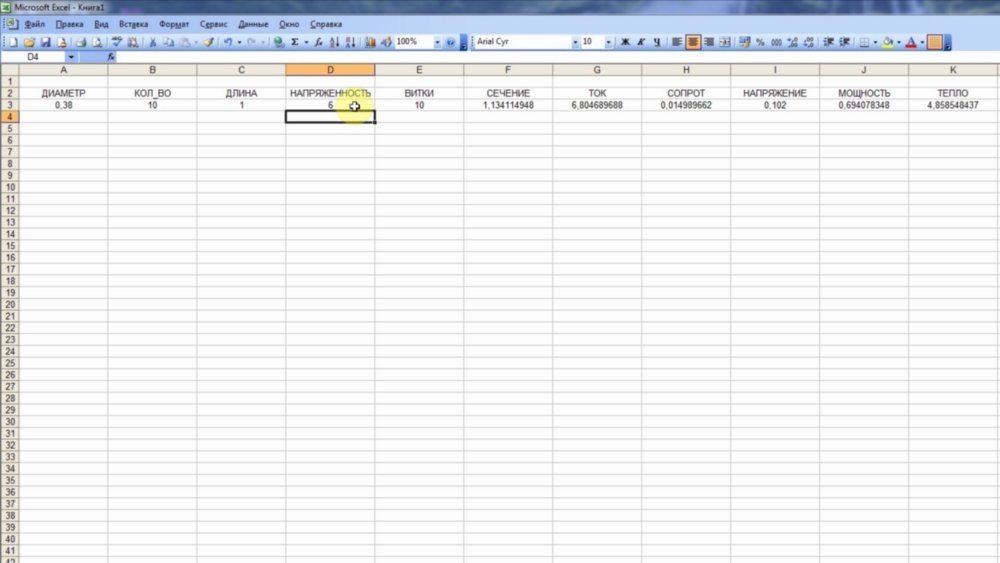Align cell text left
This screenshot has width=1000, height=563.
677,42
